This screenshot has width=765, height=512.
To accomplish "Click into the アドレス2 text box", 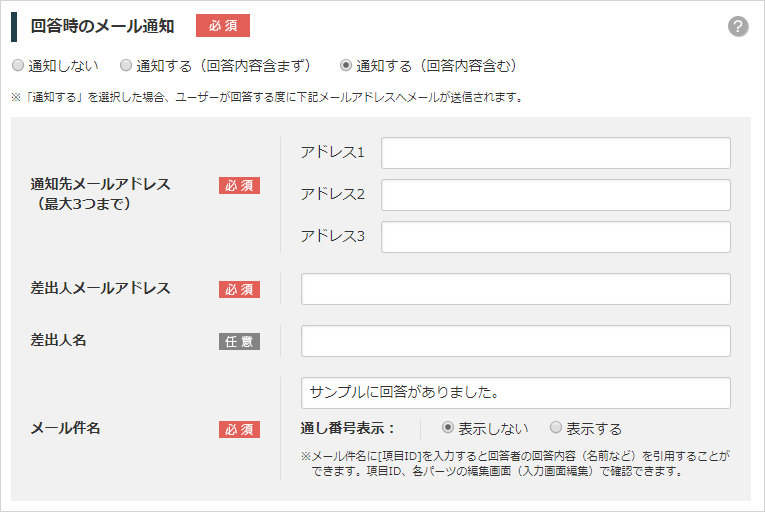I will coord(556,195).
